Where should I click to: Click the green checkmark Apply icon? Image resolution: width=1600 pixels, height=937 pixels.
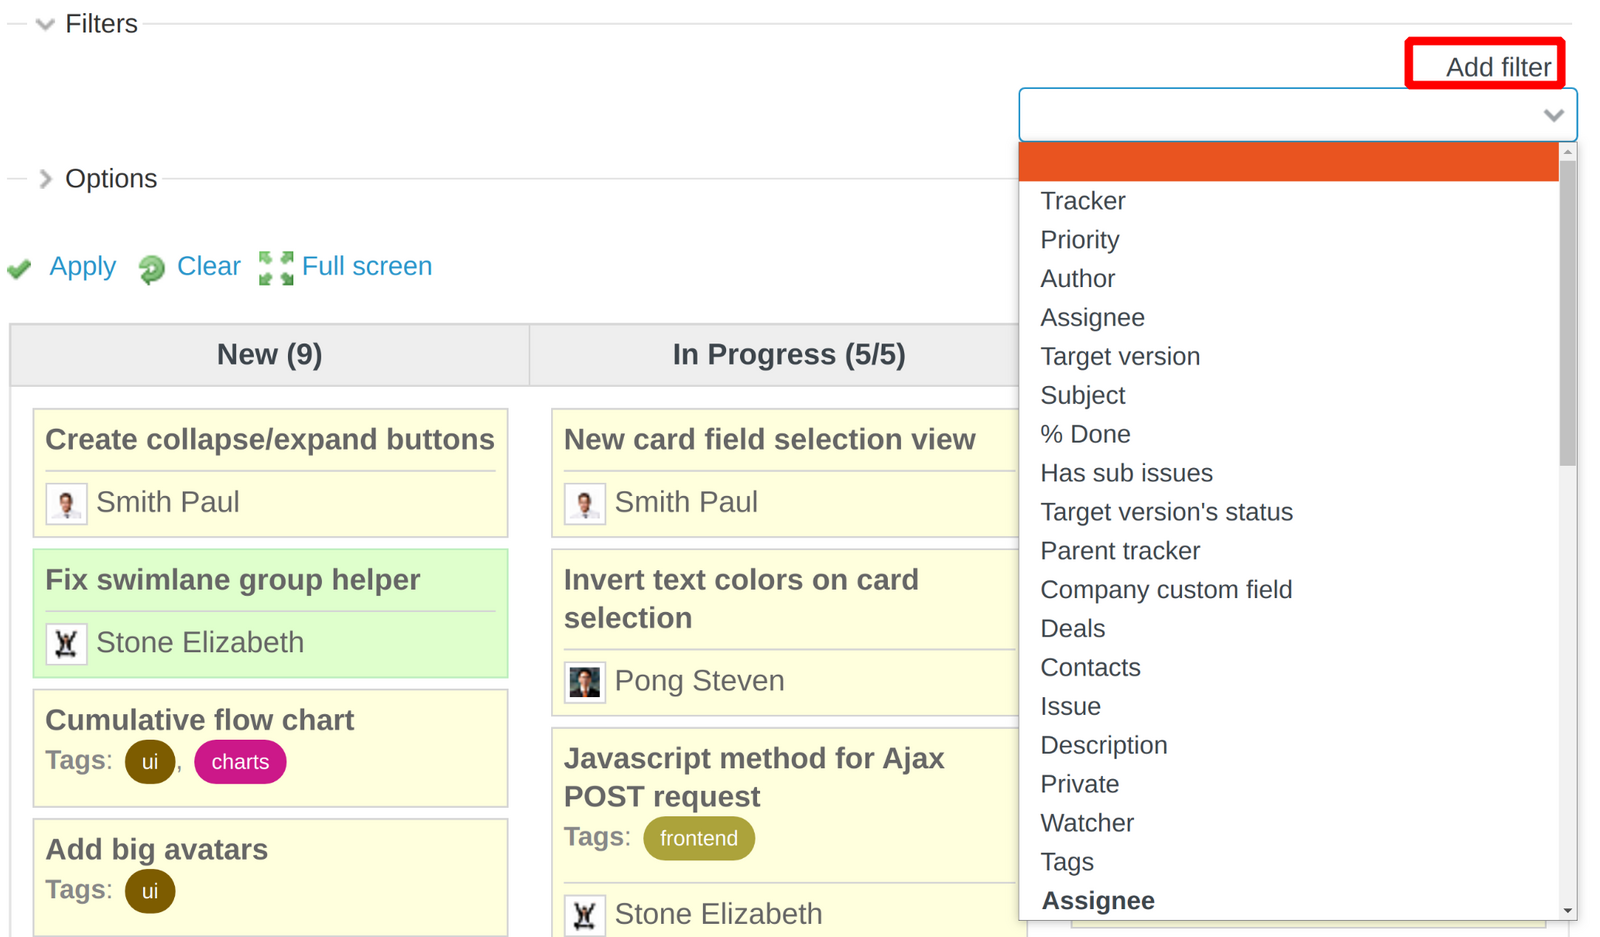point(20,267)
